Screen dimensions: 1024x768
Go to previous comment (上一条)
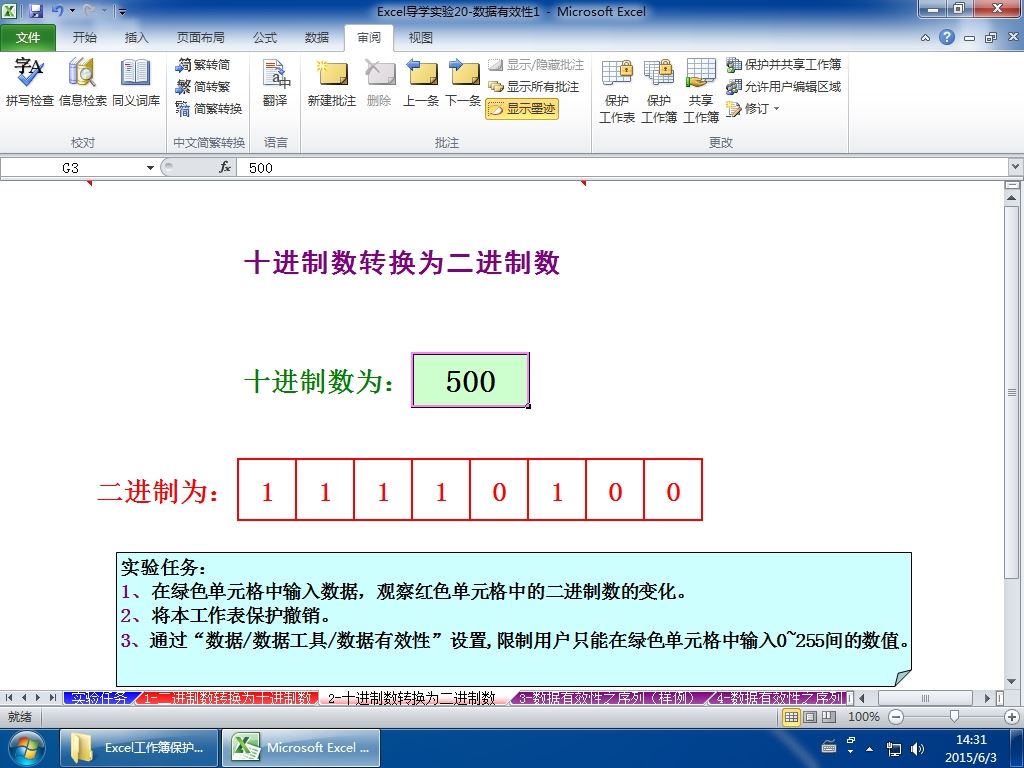[x=421, y=82]
